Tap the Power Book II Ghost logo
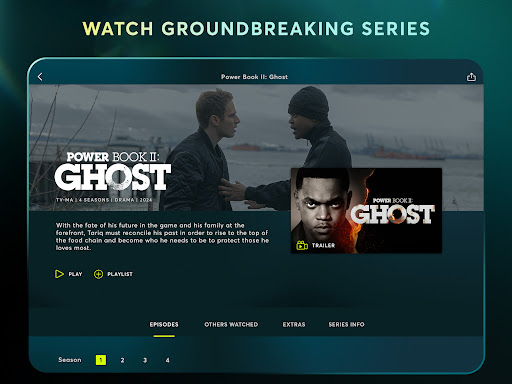The width and height of the screenshot is (512, 384). coord(113,171)
